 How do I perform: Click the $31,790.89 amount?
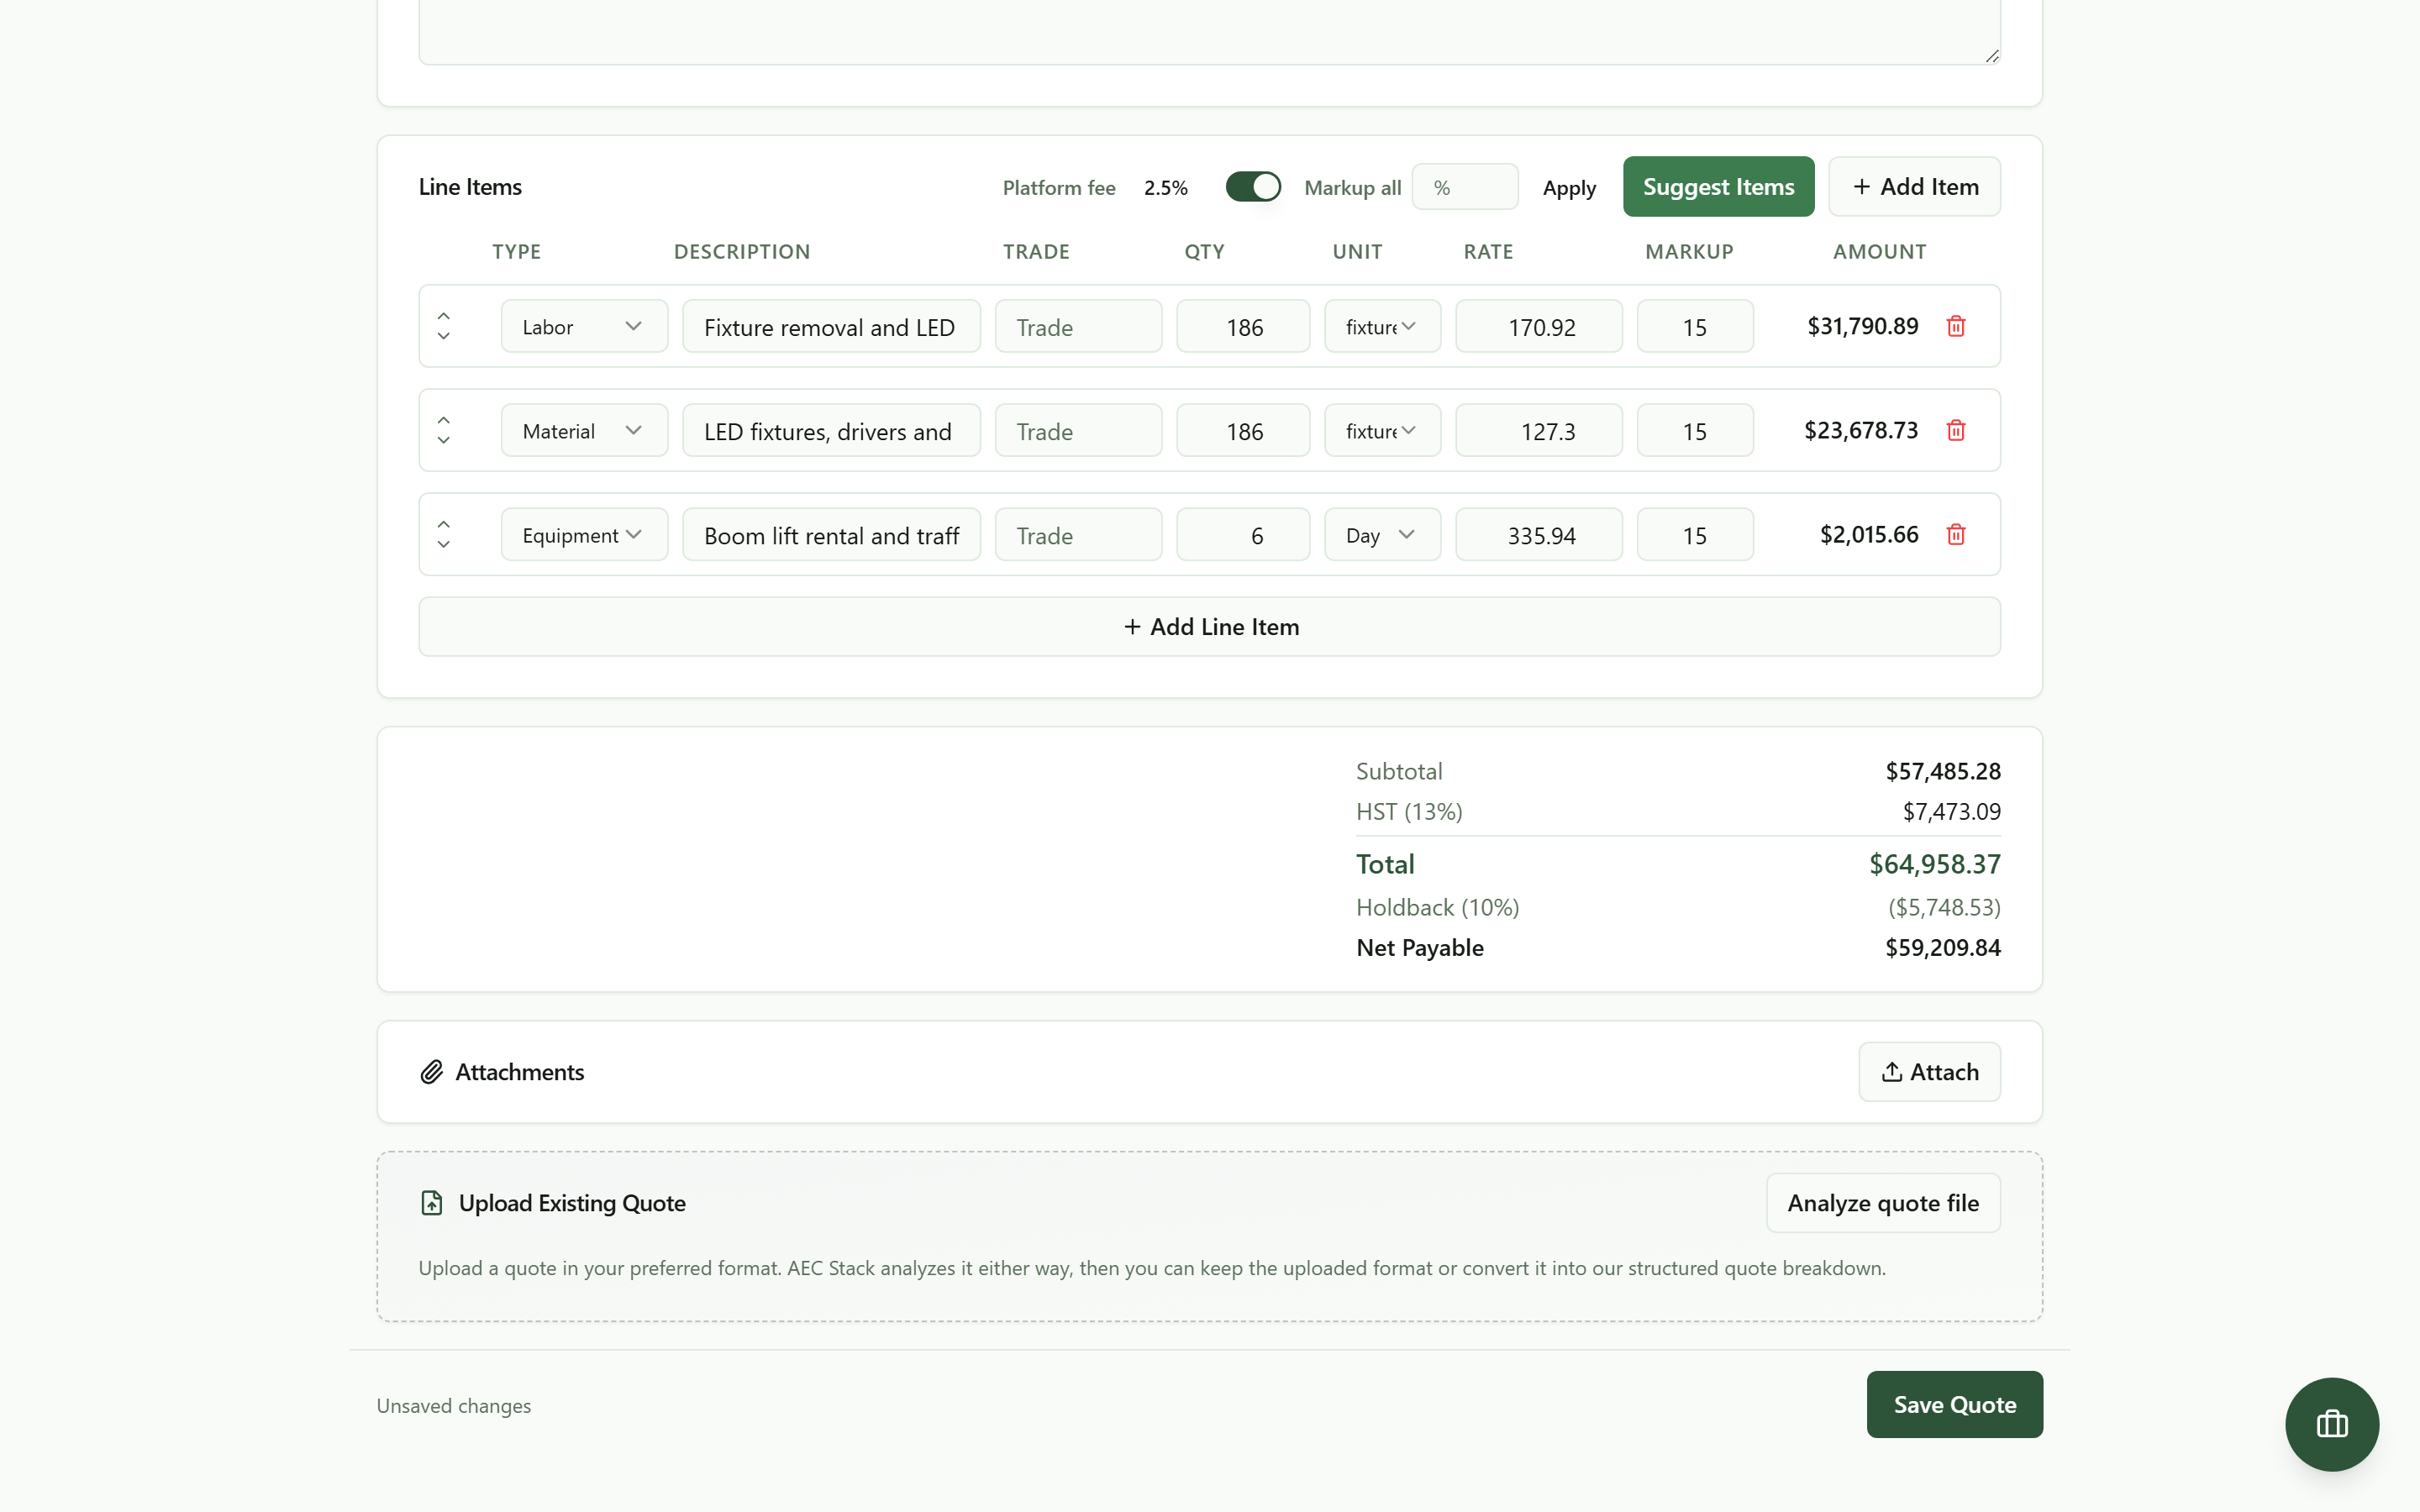click(1862, 326)
